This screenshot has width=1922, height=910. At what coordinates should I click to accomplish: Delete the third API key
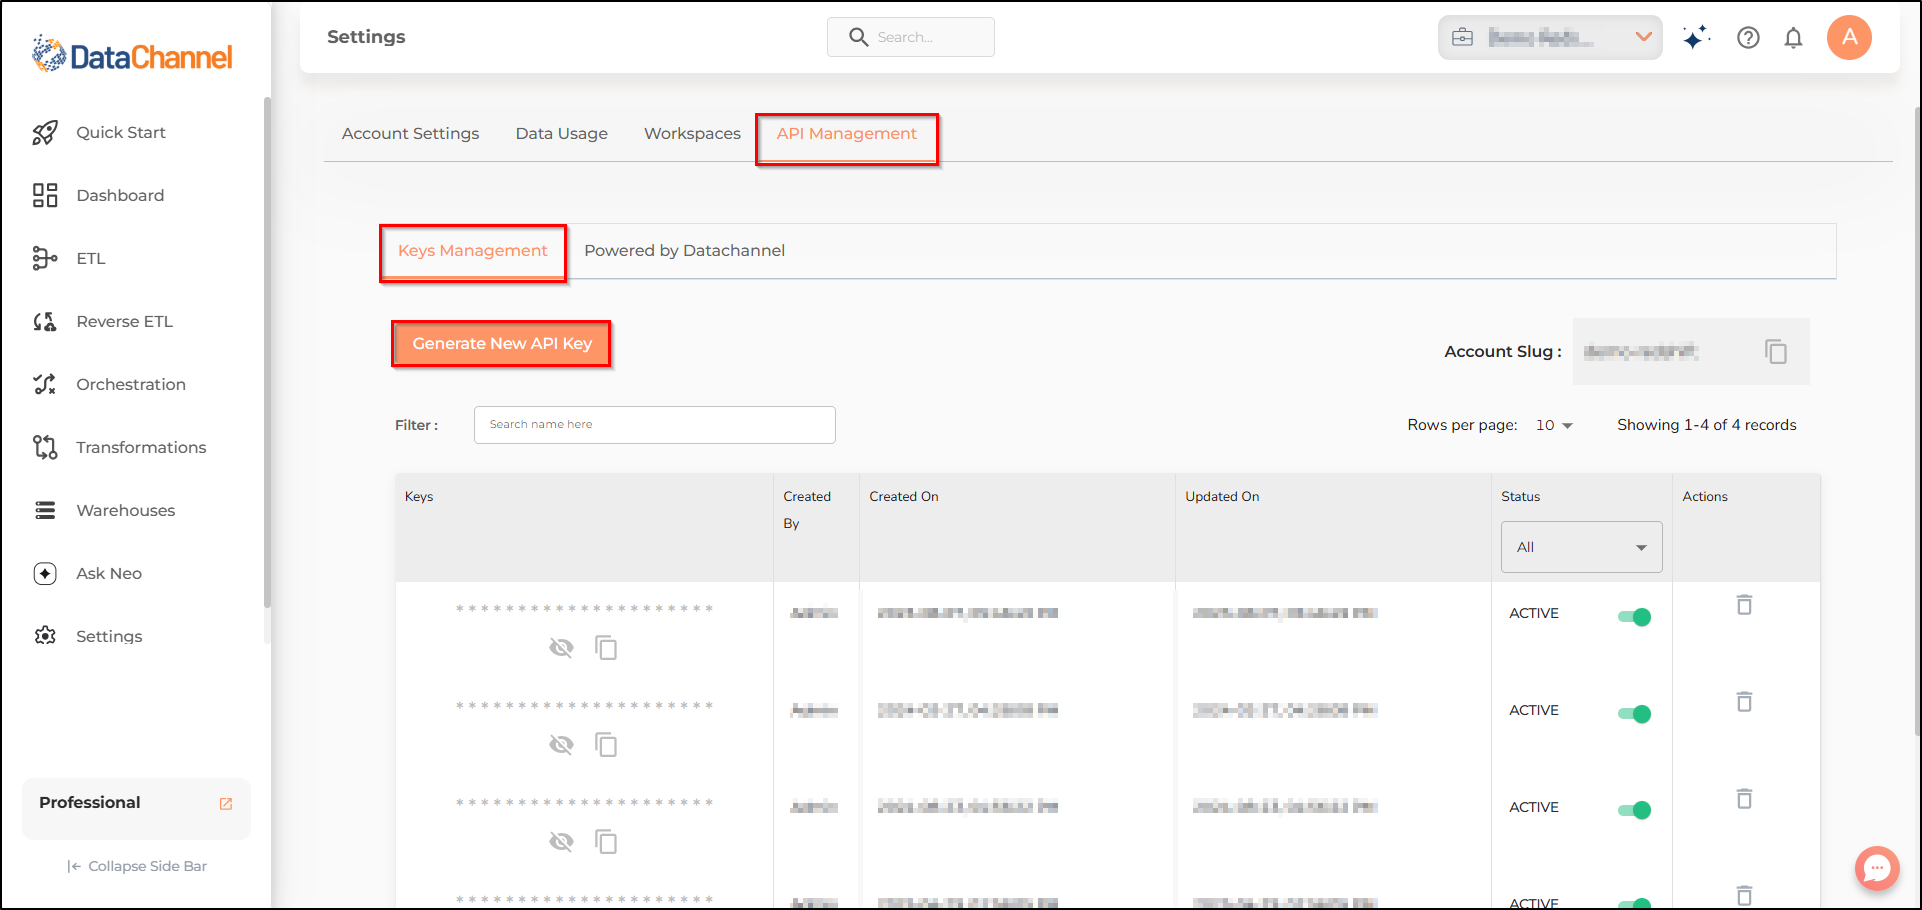(x=1745, y=799)
